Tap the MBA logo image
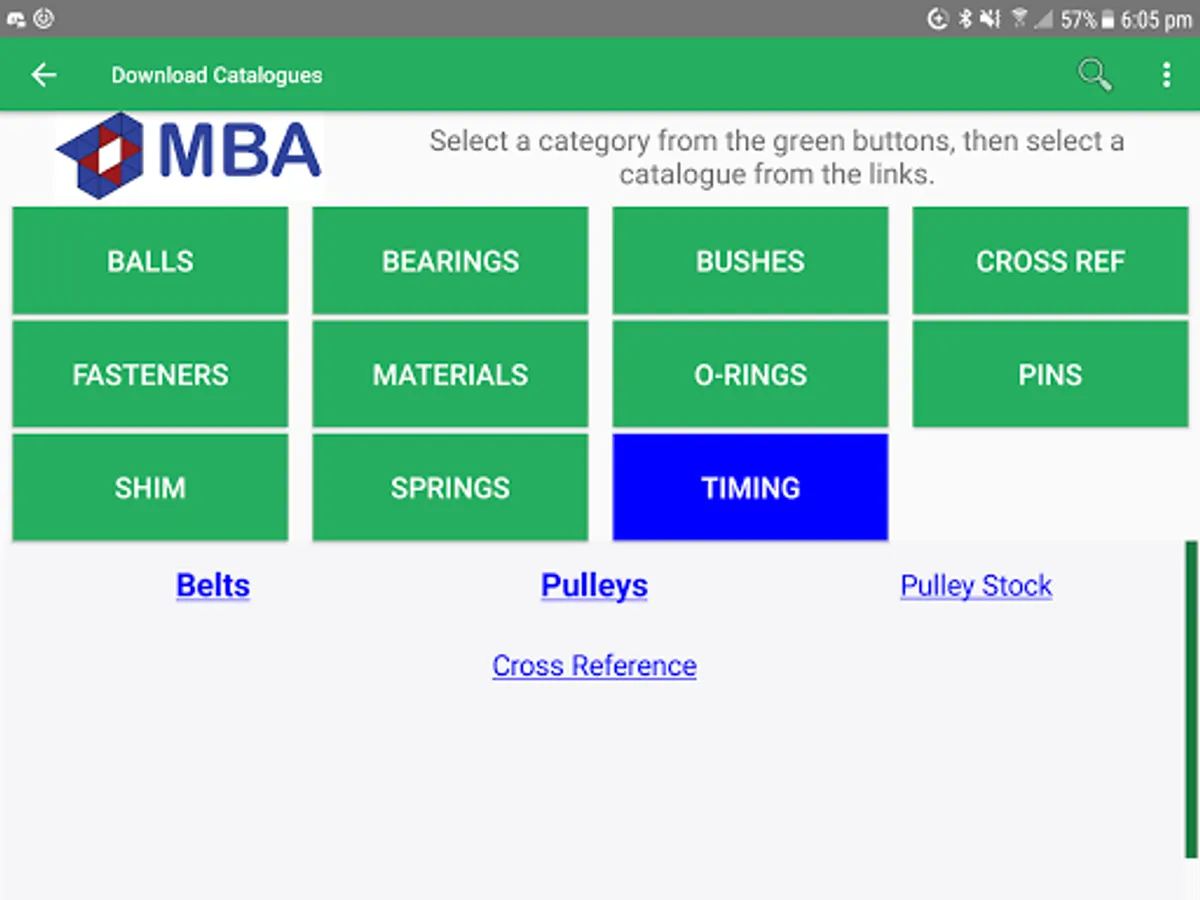The image size is (1200, 900). click(x=190, y=155)
